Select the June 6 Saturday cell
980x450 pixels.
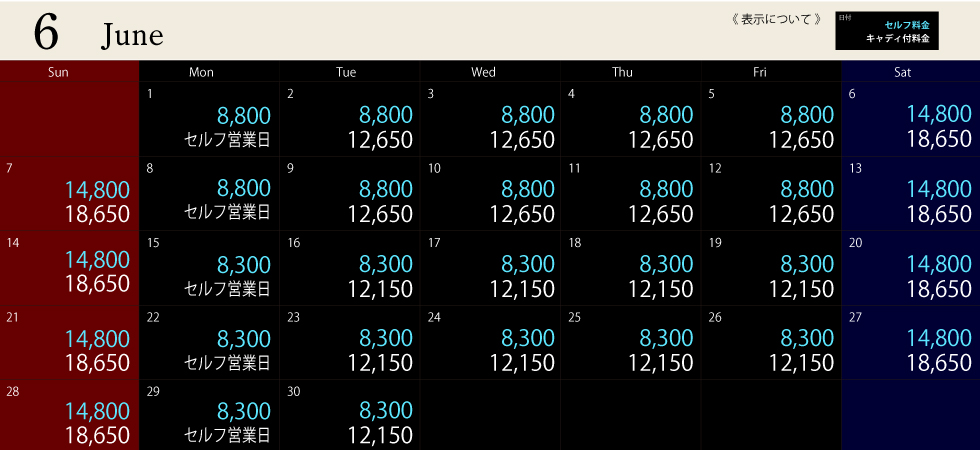910,119
